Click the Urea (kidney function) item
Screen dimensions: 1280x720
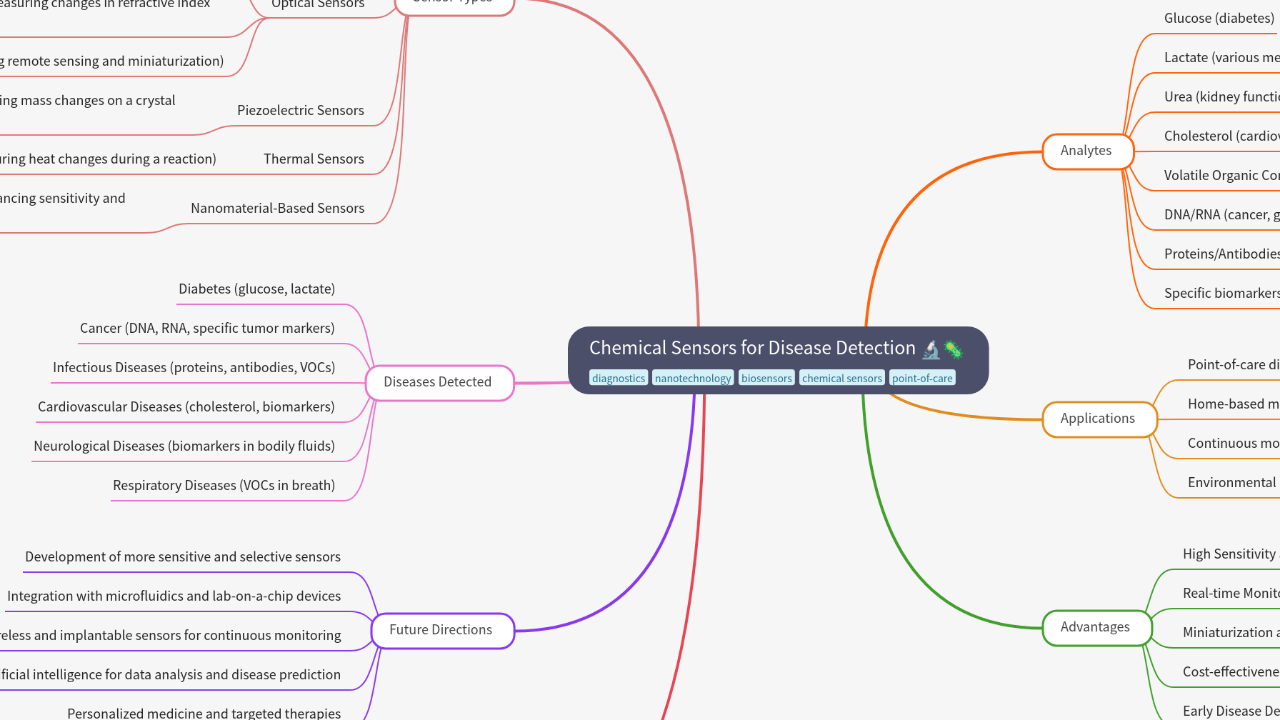[x=1221, y=97]
